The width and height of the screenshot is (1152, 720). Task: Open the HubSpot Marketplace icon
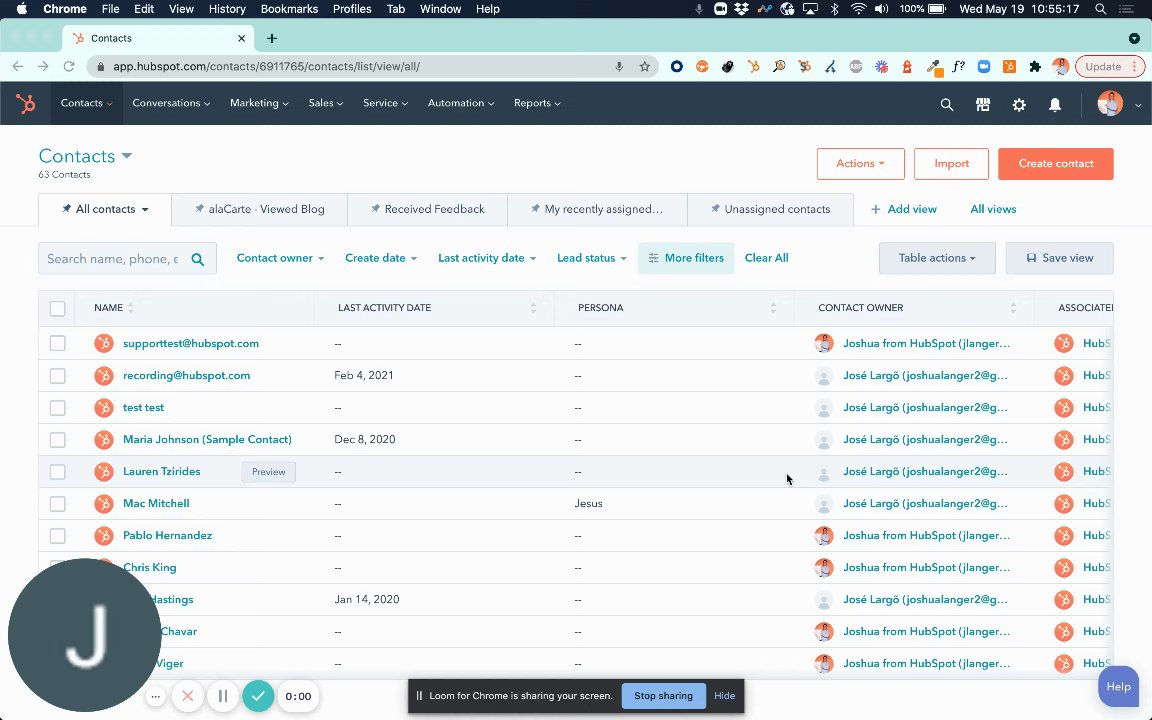(x=982, y=104)
